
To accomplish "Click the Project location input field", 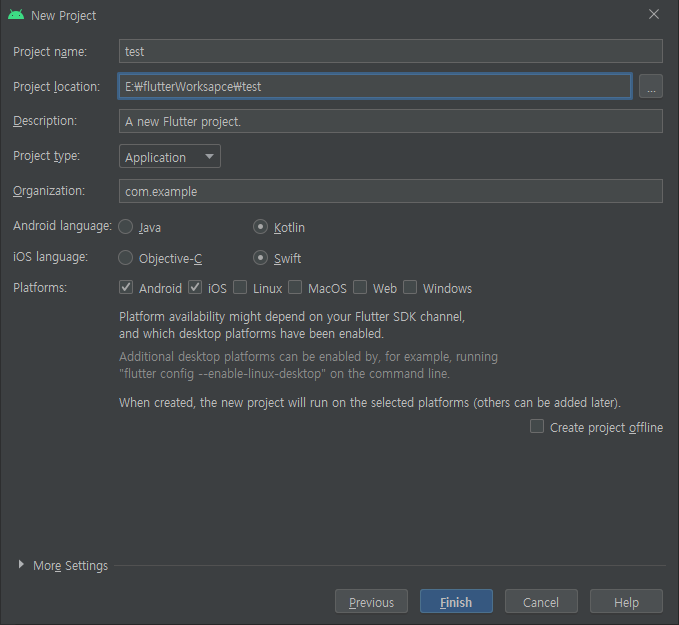I will (375, 86).
